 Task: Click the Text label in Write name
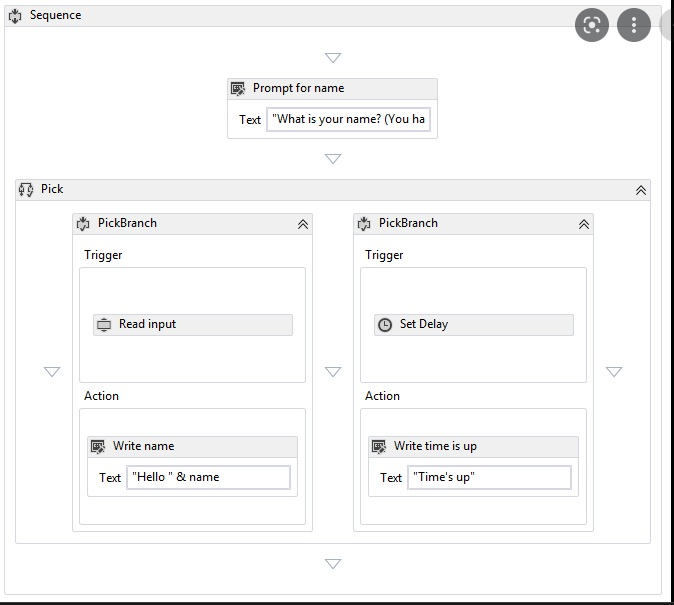pyautogui.click(x=110, y=478)
